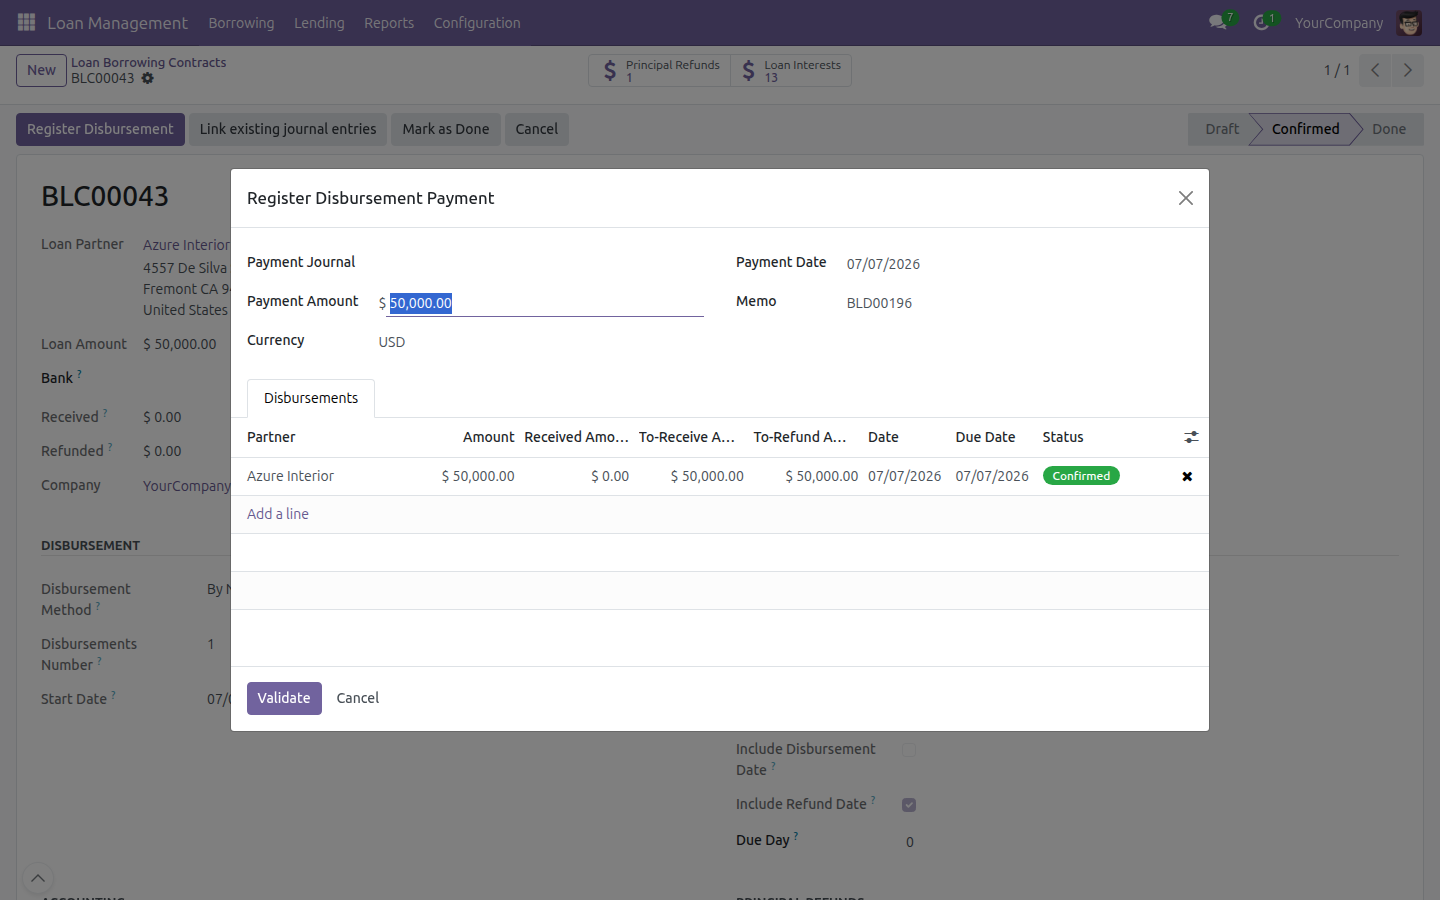The image size is (1440, 900).
Task: Select the Disbursements tab
Action: point(311,398)
